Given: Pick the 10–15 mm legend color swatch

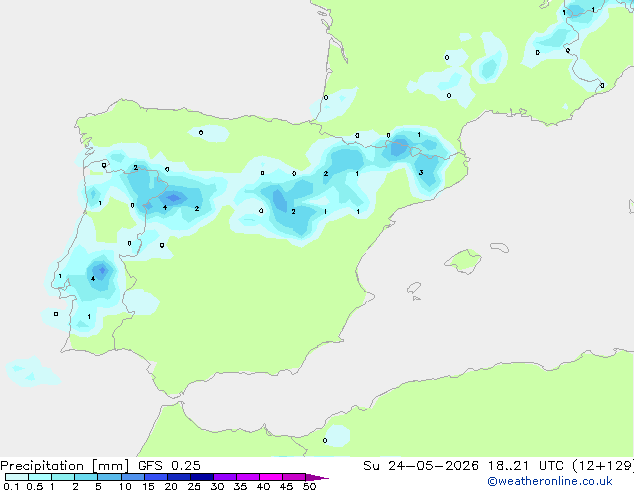Looking at the screenshot, I should (x=132, y=477).
